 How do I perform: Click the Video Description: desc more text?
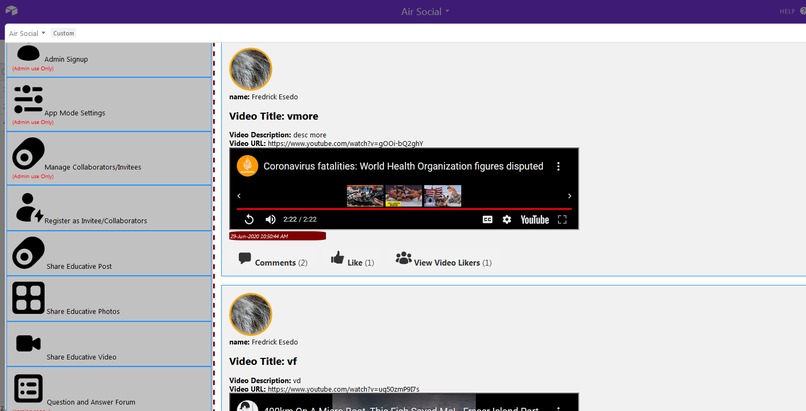278,135
